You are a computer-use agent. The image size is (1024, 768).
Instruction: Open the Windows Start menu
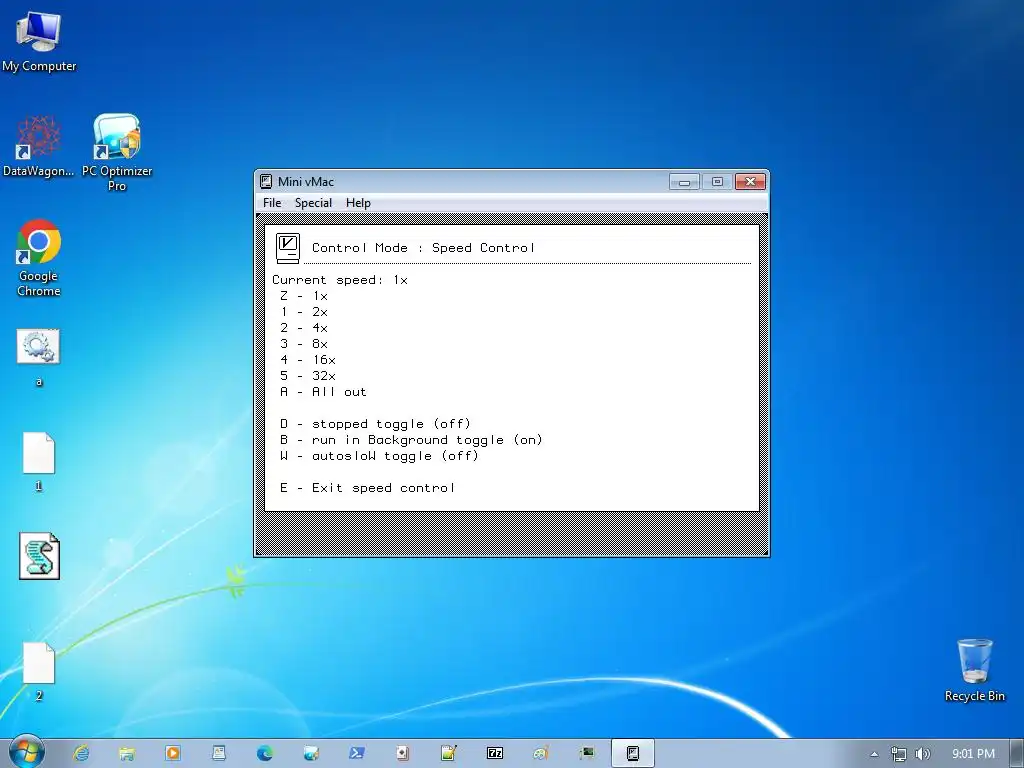coord(26,753)
